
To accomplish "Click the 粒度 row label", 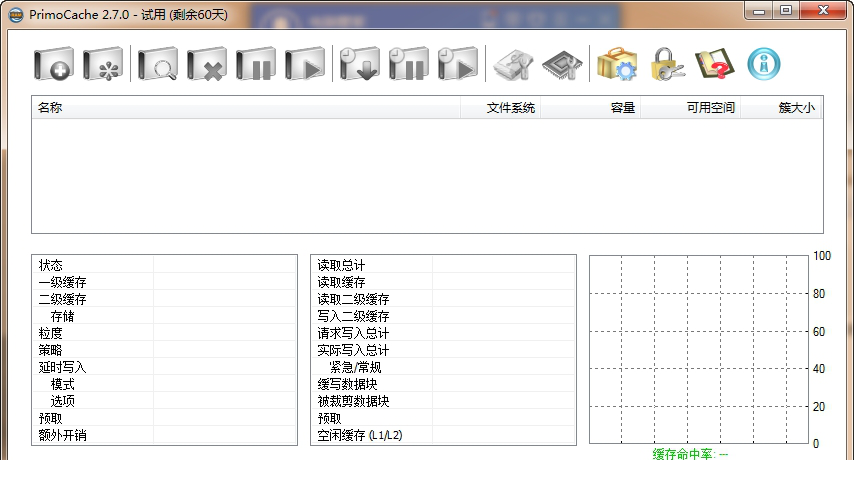I will 51,333.
